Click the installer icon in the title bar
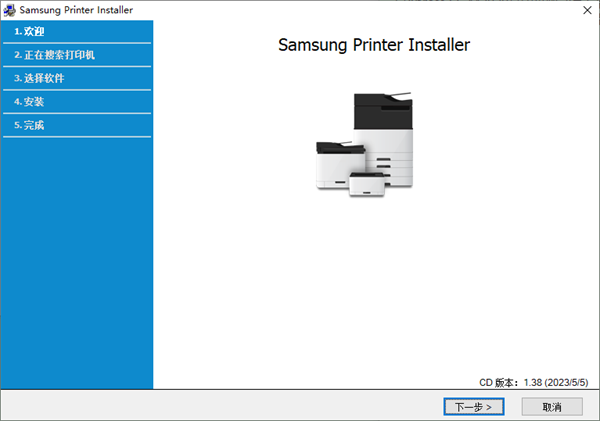The image size is (600, 421). tap(9, 10)
